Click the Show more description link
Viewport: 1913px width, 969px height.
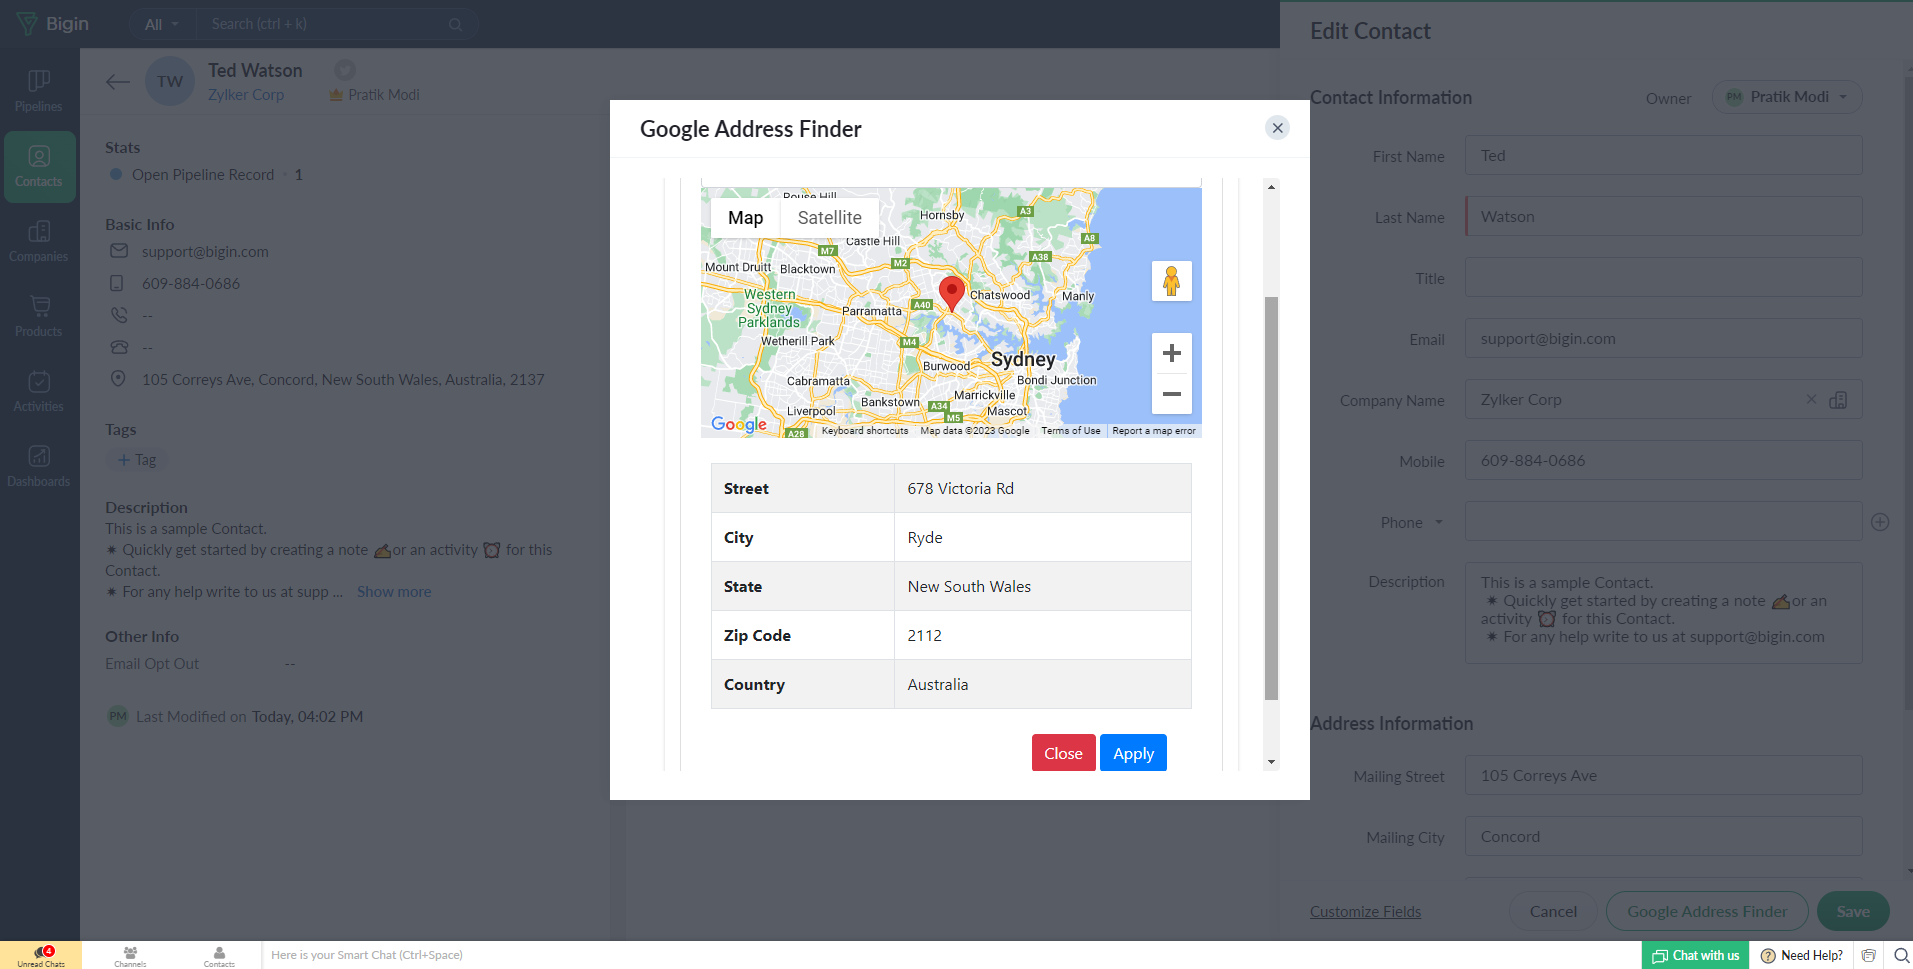(394, 592)
